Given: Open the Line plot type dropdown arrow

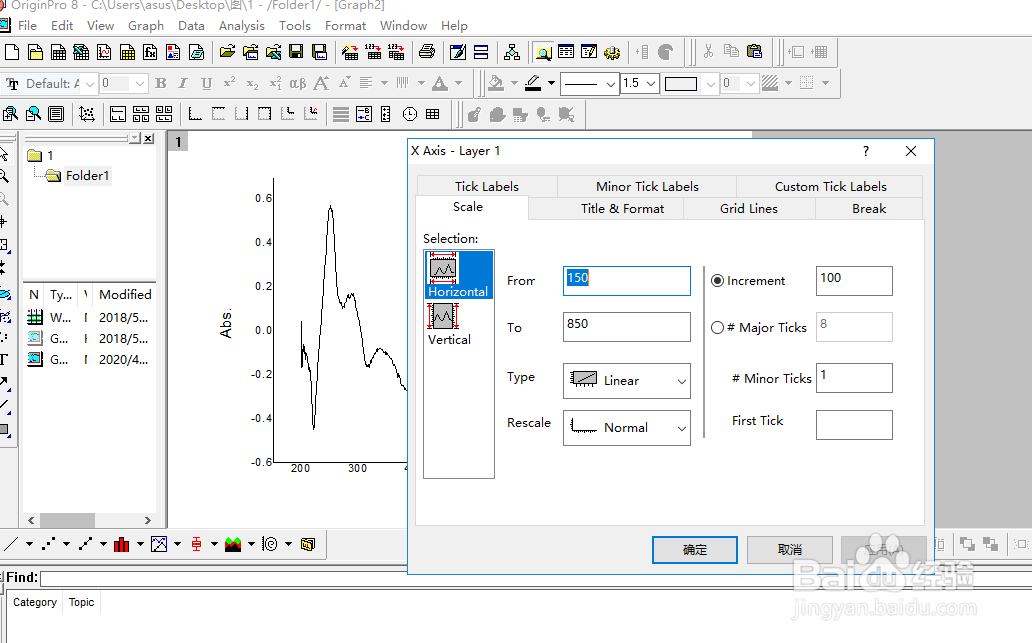Looking at the screenshot, I should click(x=29, y=544).
